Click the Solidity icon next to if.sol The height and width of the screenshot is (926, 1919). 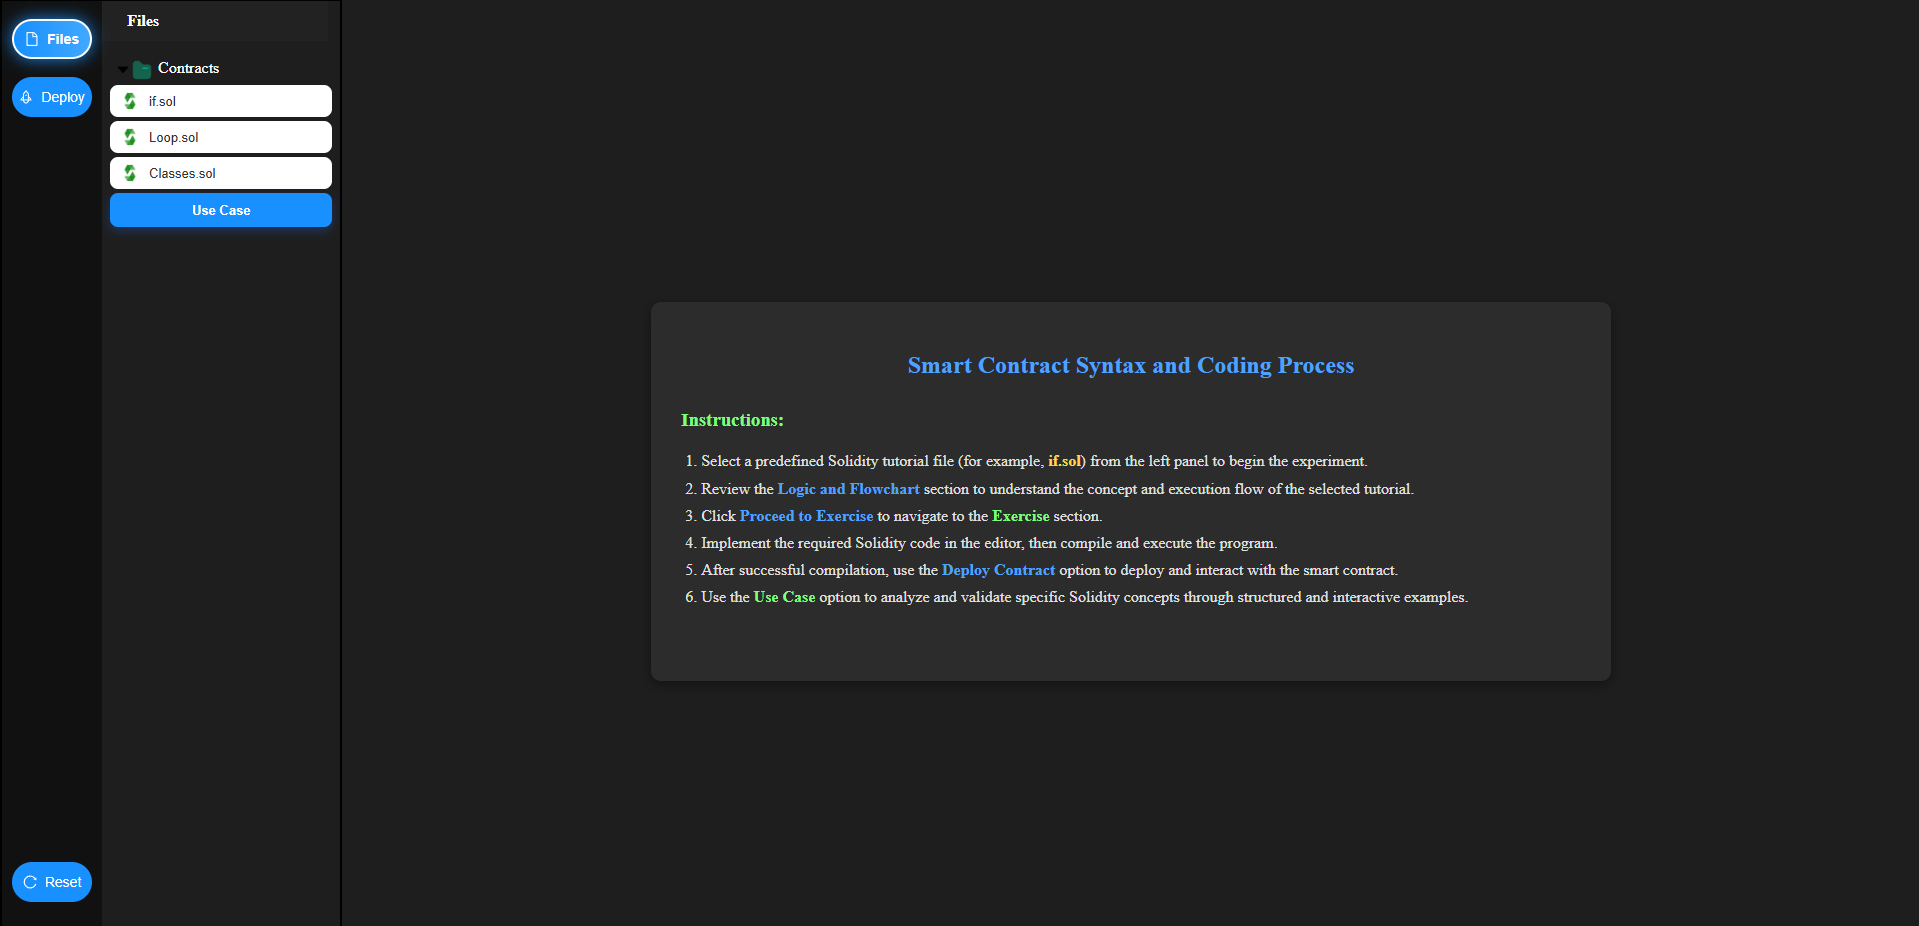pyautogui.click(x=130, y=101)
